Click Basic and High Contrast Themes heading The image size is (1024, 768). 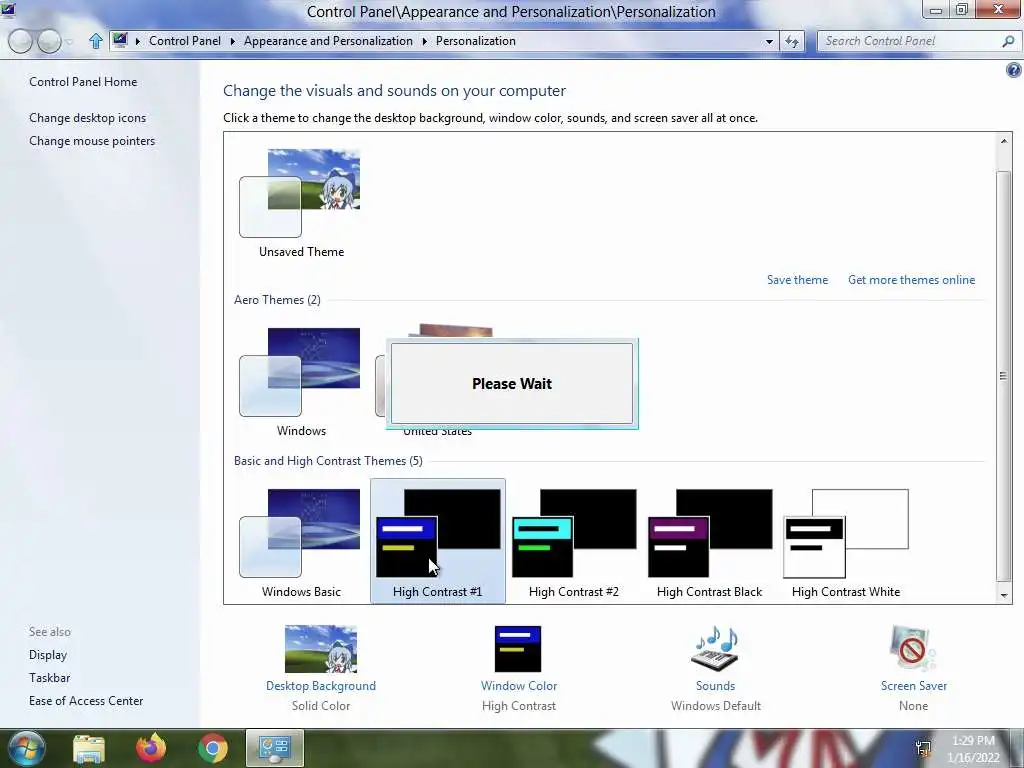(328, 460)
